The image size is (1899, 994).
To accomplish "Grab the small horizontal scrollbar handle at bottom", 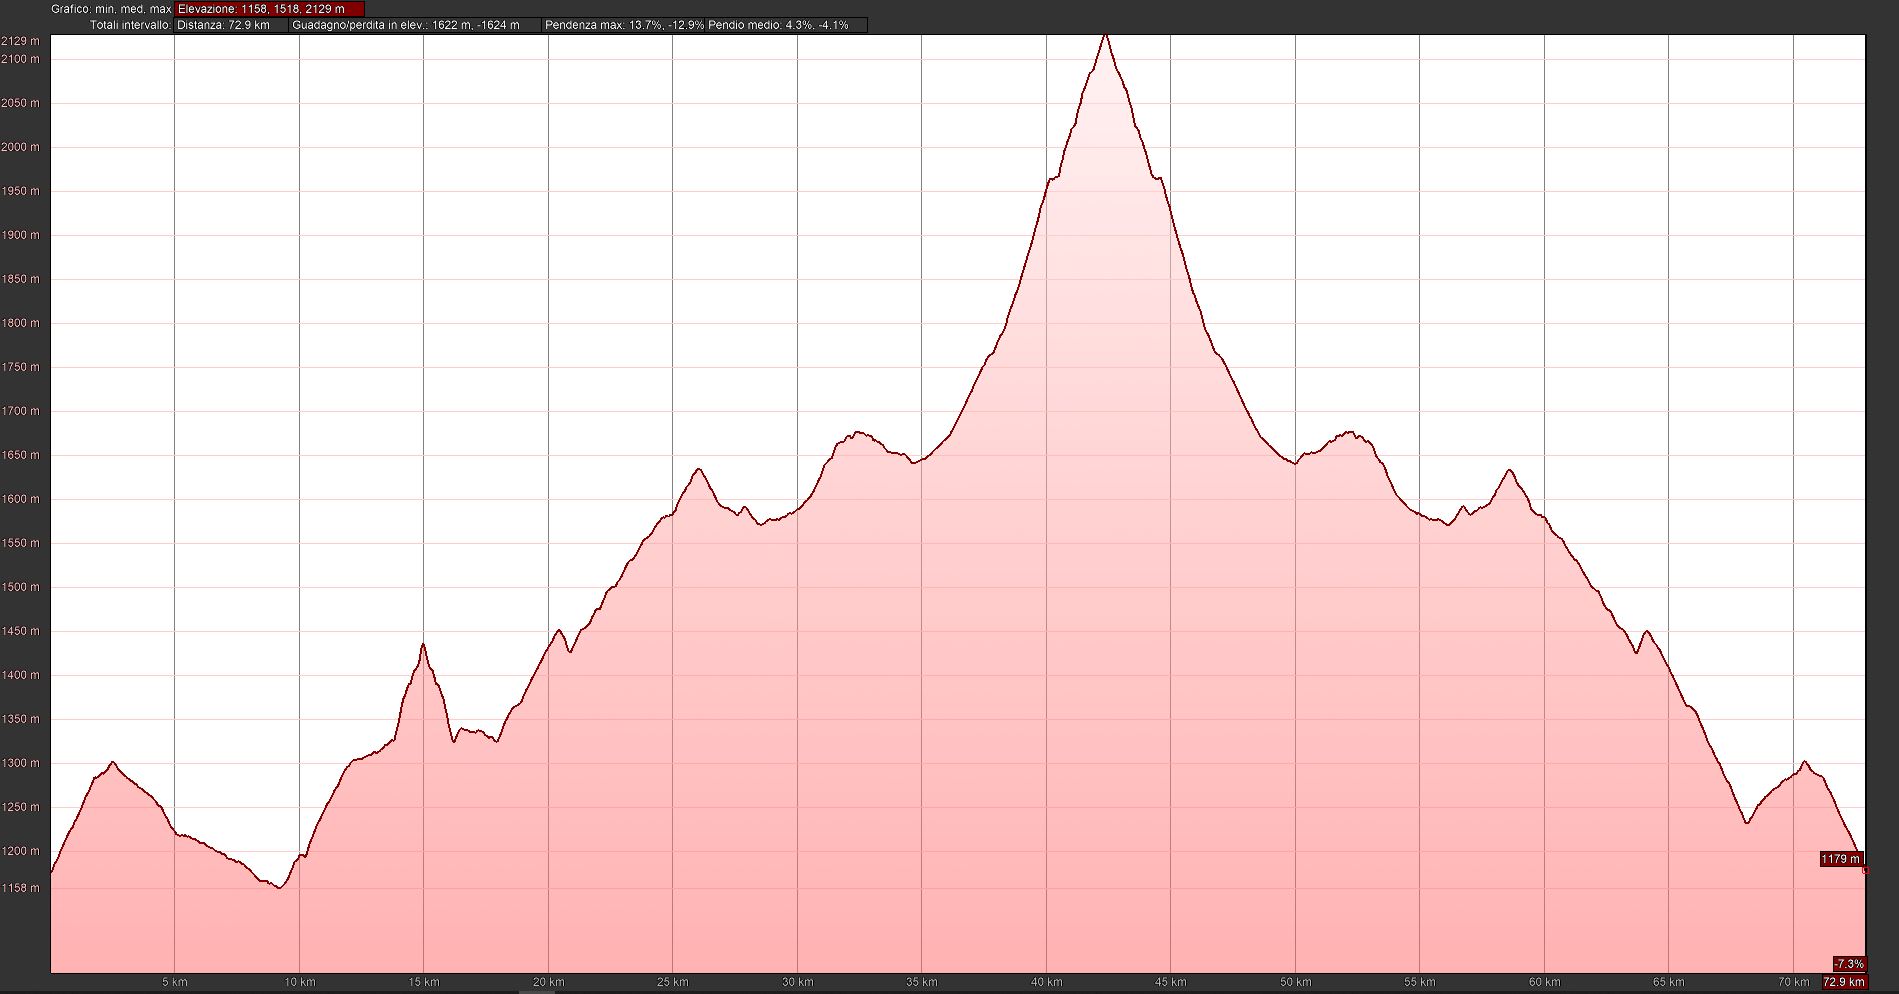I will click(537, 991).
